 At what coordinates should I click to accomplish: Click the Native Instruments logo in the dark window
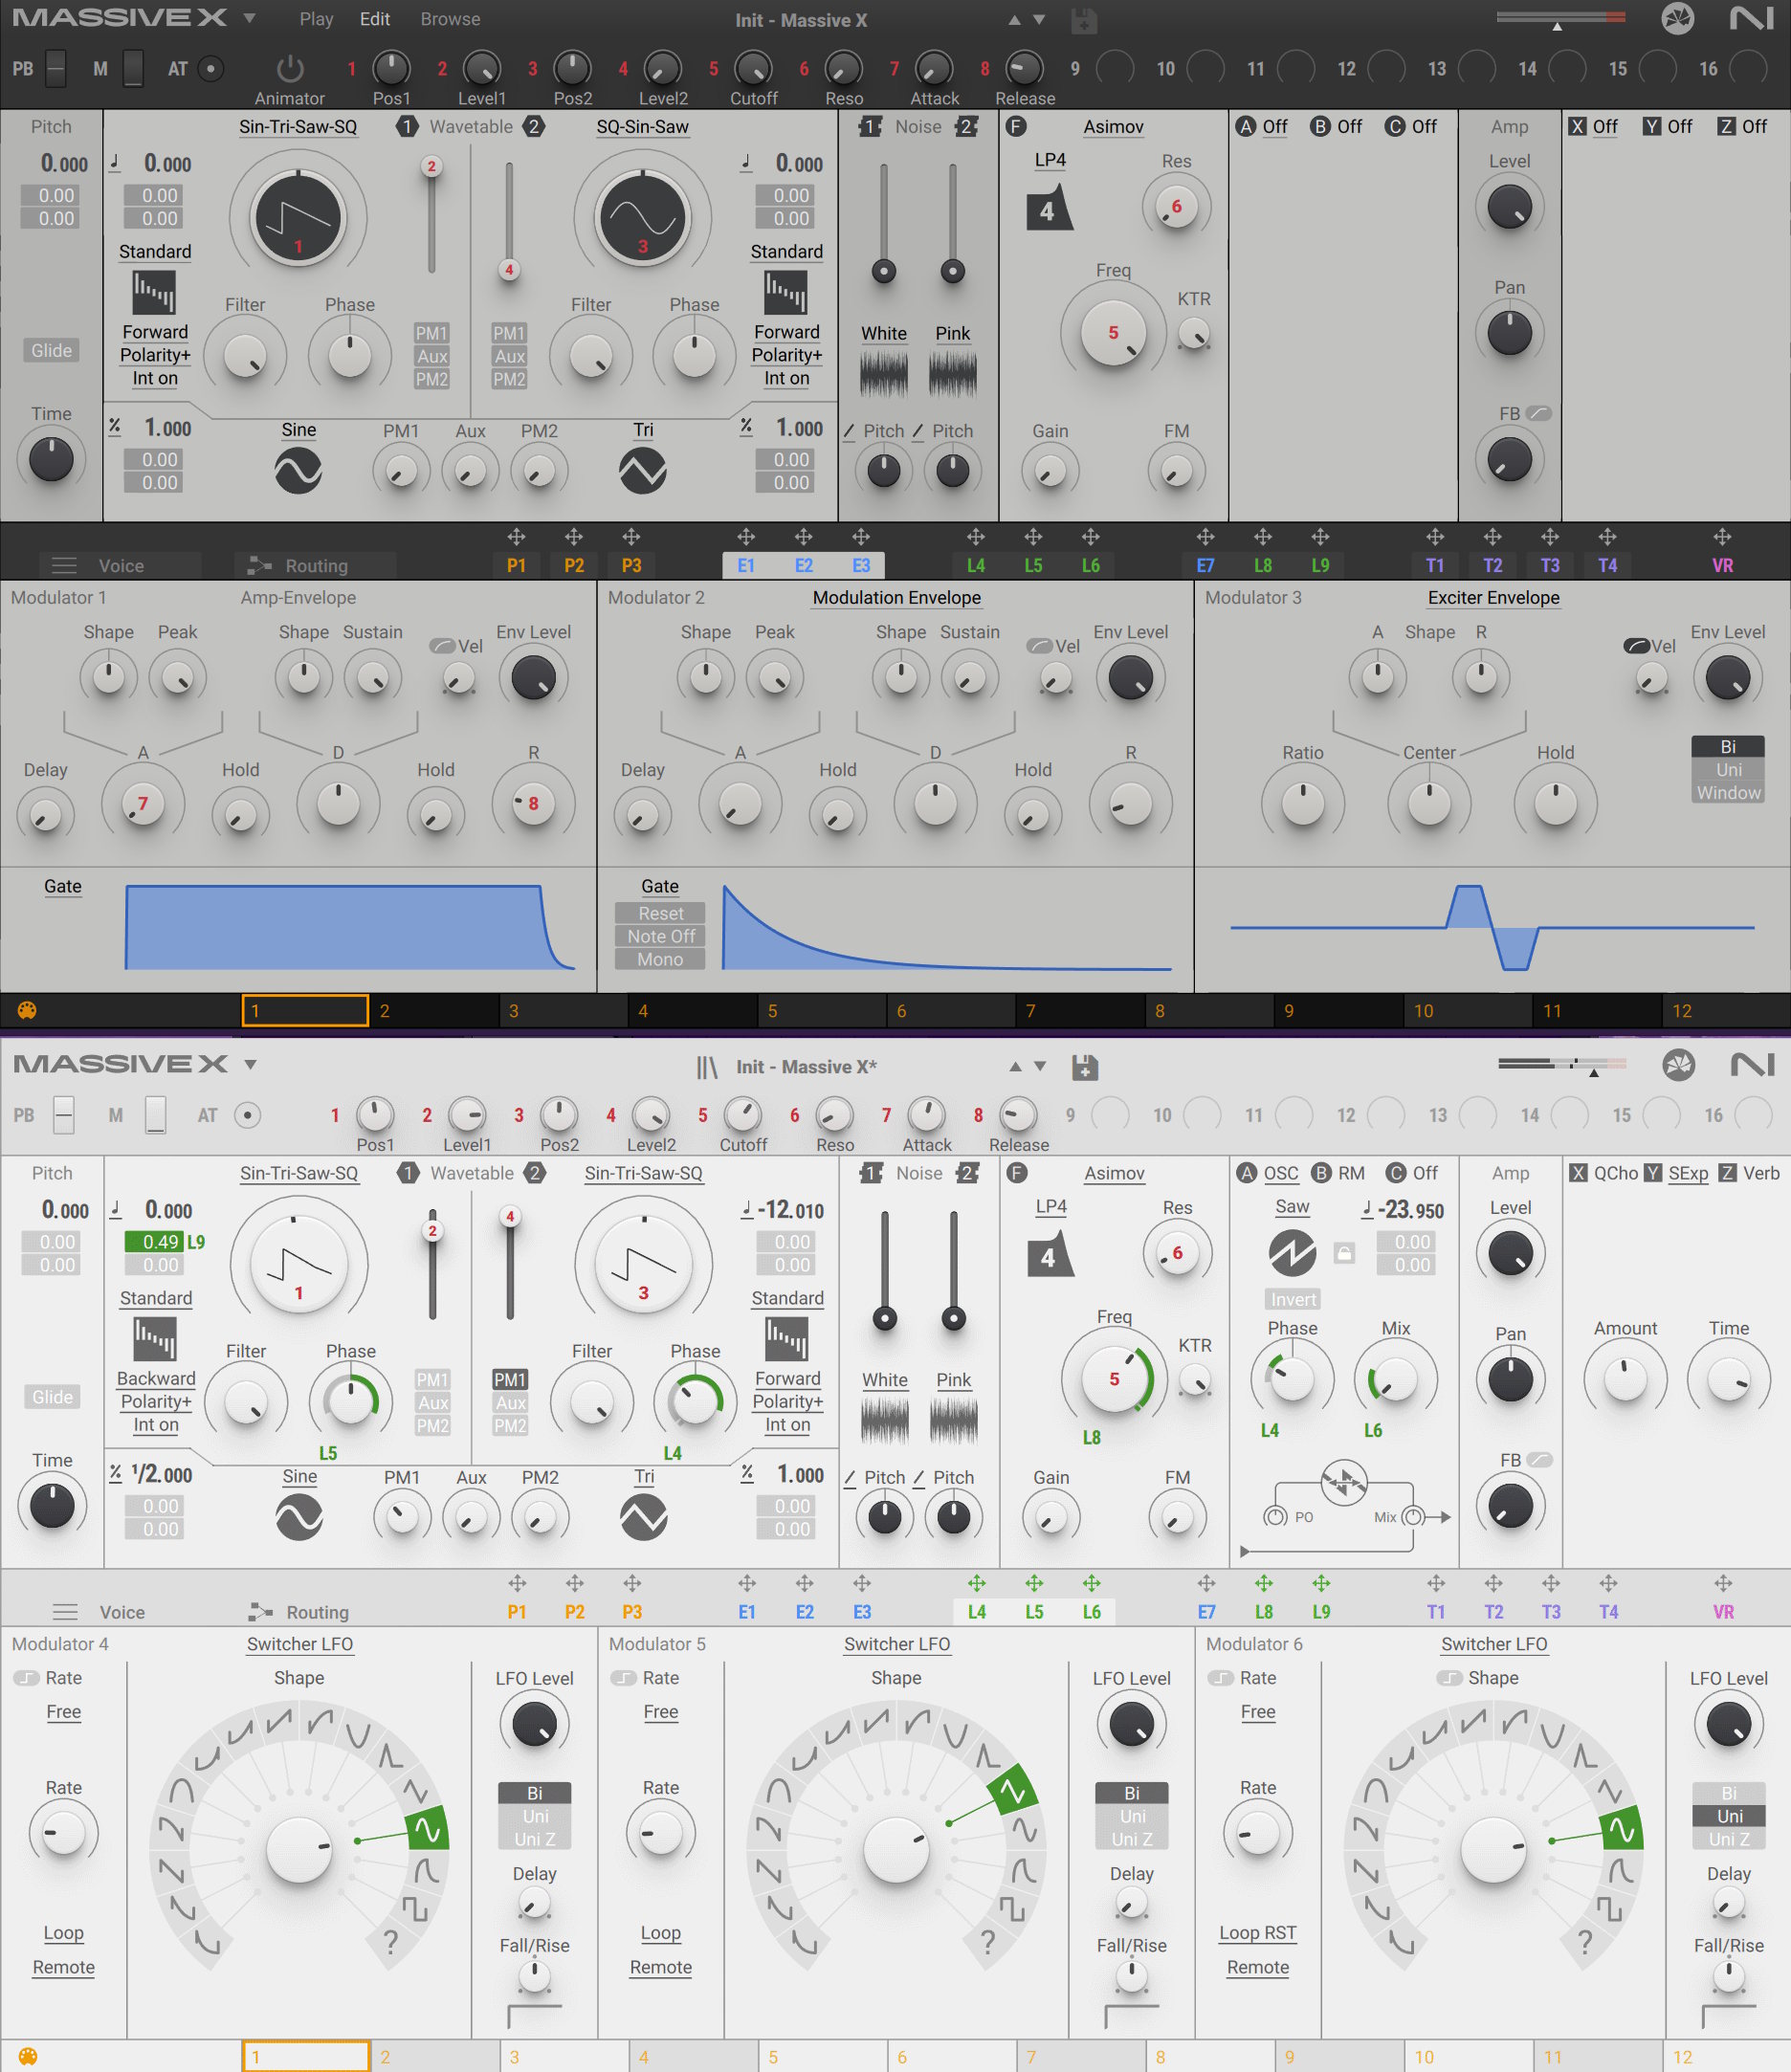1751,19
